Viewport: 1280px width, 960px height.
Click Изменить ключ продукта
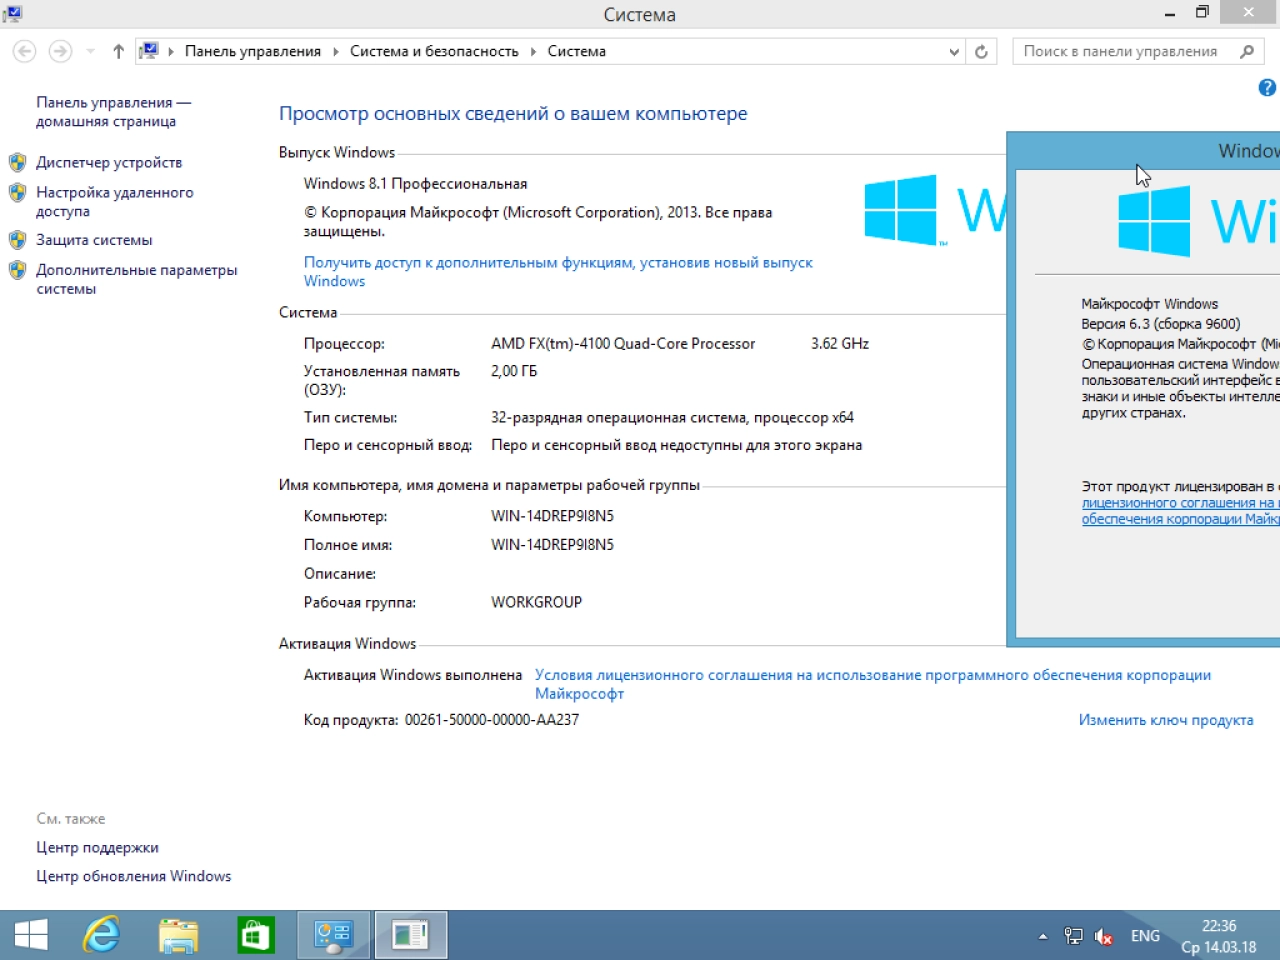point(1166,720)
